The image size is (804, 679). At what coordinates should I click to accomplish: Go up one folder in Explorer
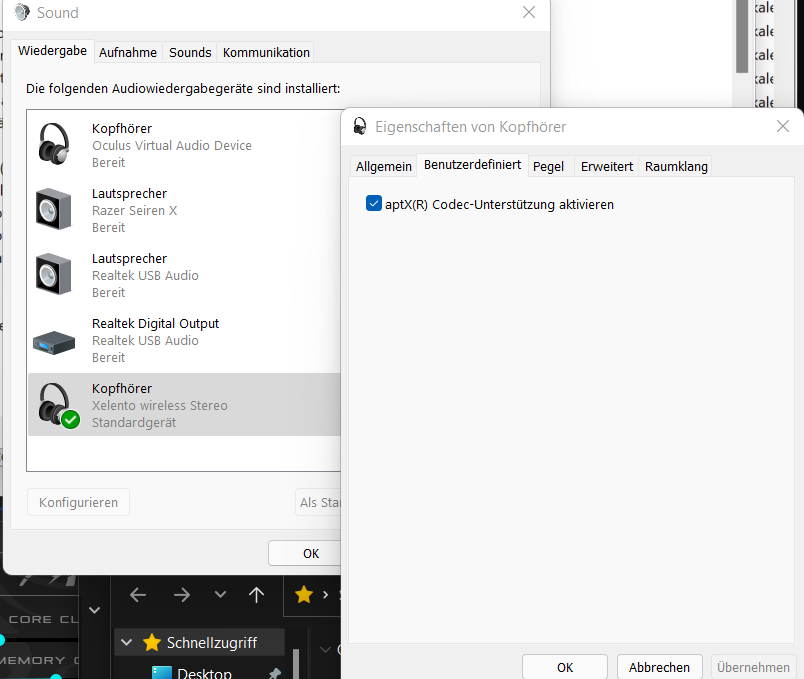pos(256,595)
